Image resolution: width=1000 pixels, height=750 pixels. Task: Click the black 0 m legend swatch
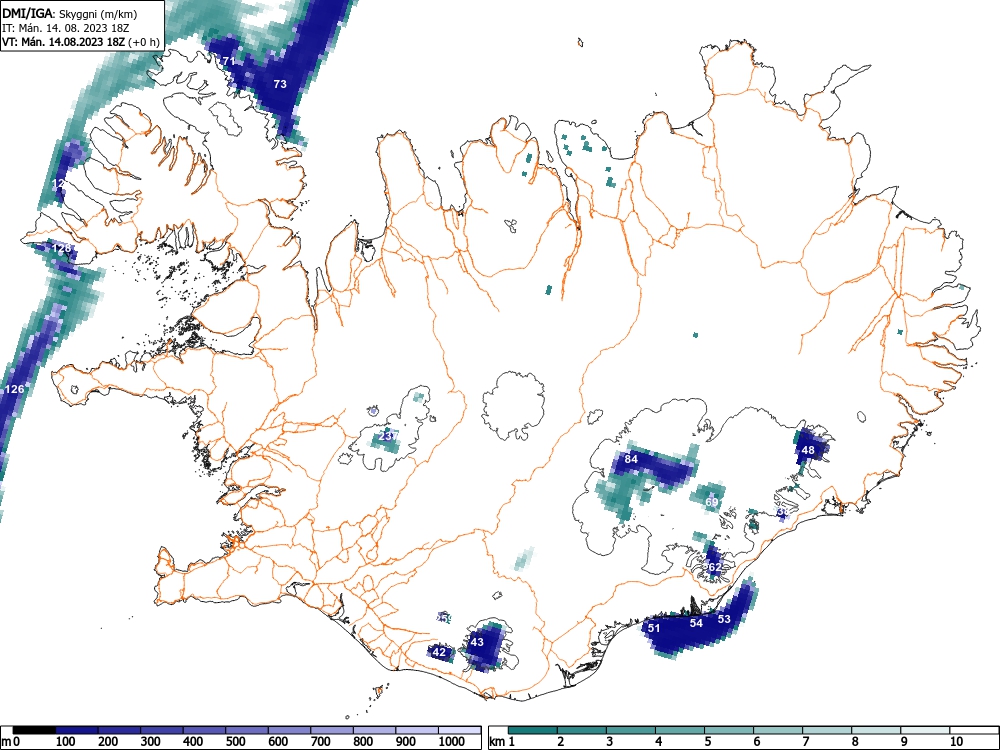[x=34, y=730]
